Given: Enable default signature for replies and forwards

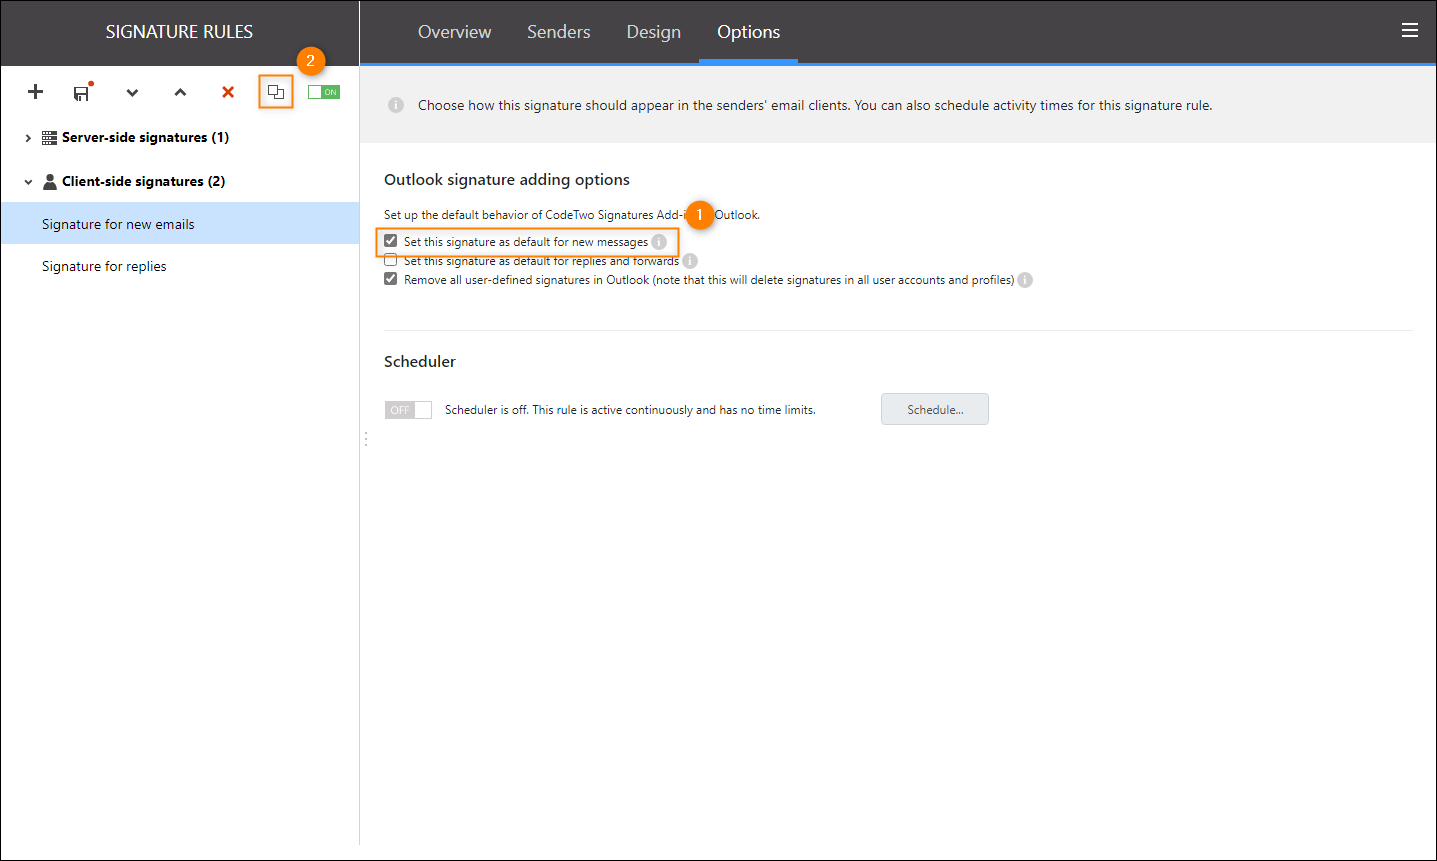Looking at the screenshot, I should coord(390,260).
